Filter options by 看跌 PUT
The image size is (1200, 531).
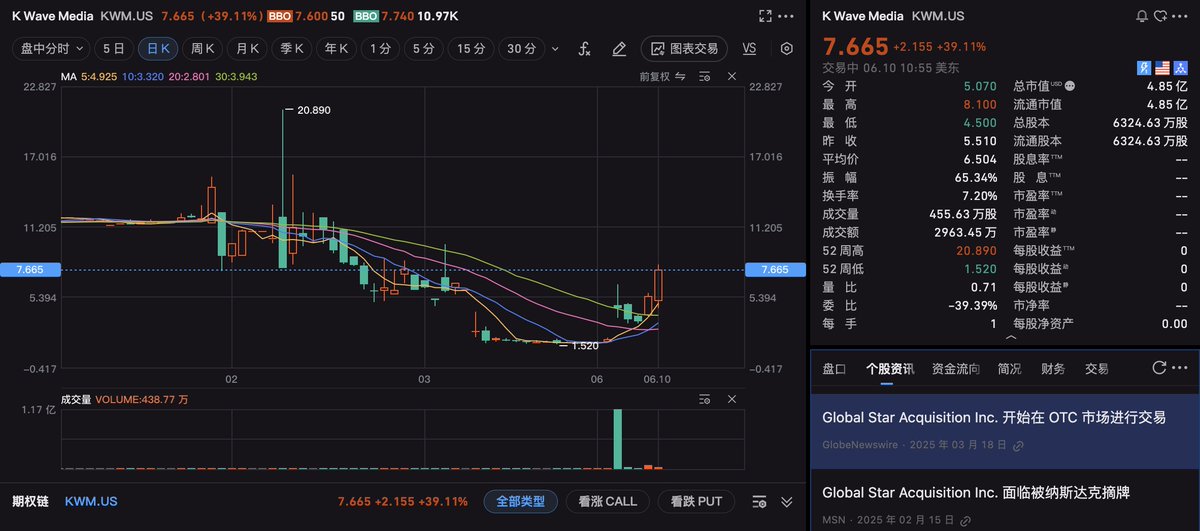coord(696,501)
